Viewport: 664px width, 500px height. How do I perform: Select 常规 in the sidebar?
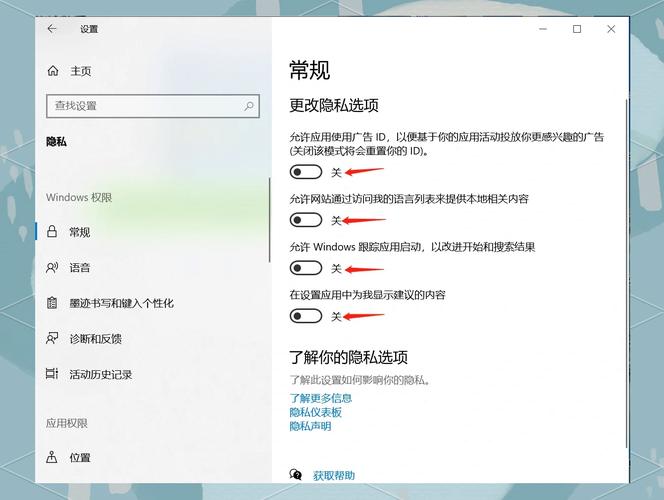click(152, 232)
